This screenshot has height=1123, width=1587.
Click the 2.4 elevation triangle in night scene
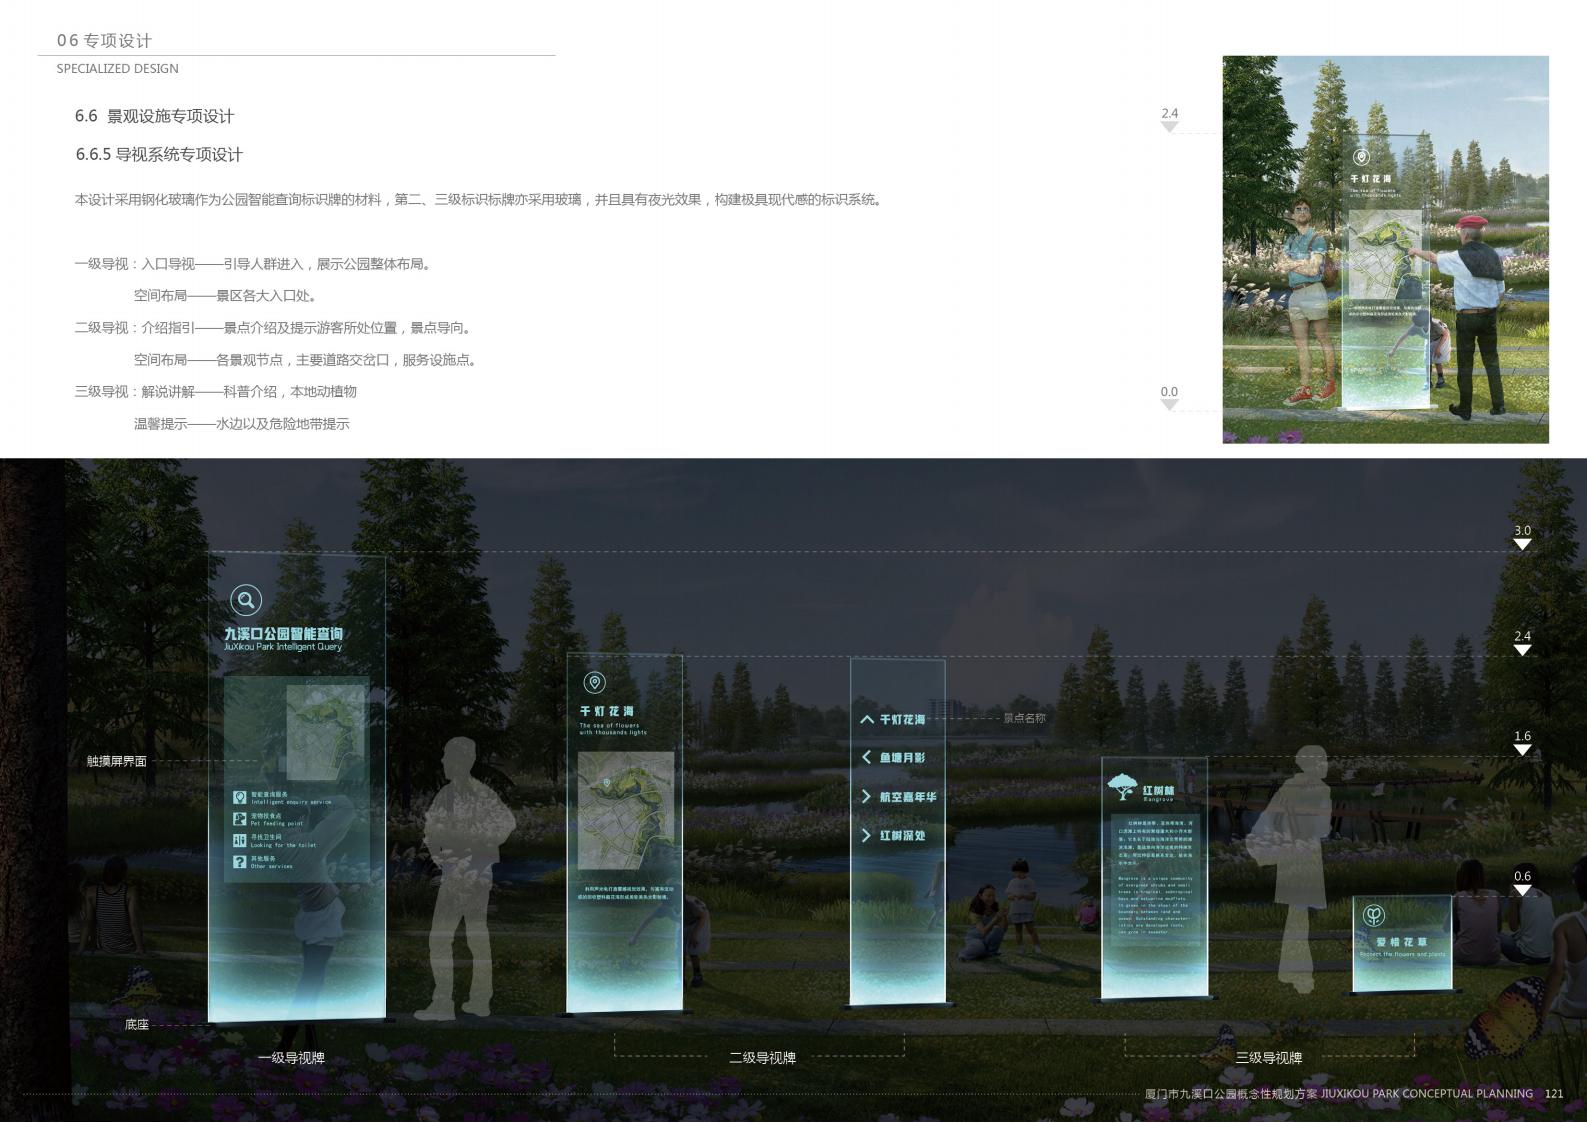pyautogui.click(x=1522, y=650)
